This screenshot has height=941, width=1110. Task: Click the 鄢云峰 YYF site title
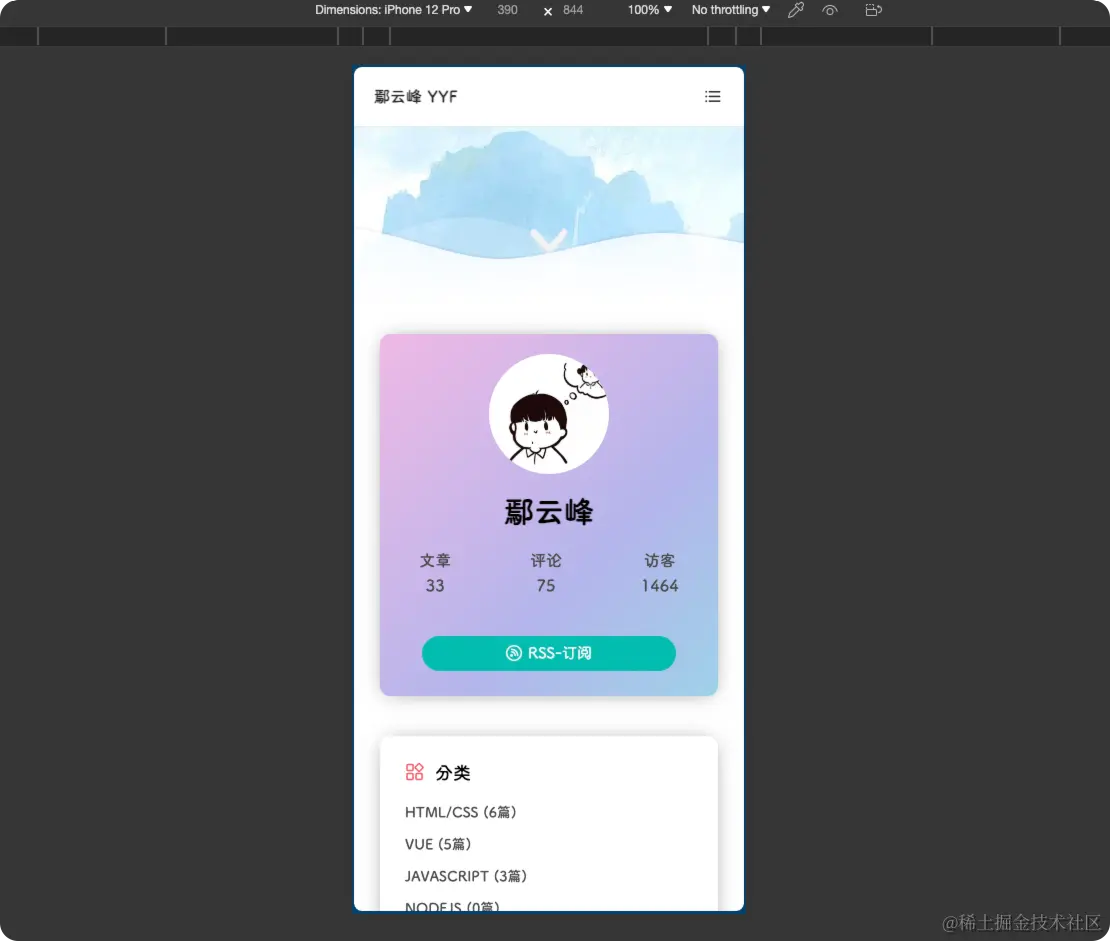click(x=415, y=96)
